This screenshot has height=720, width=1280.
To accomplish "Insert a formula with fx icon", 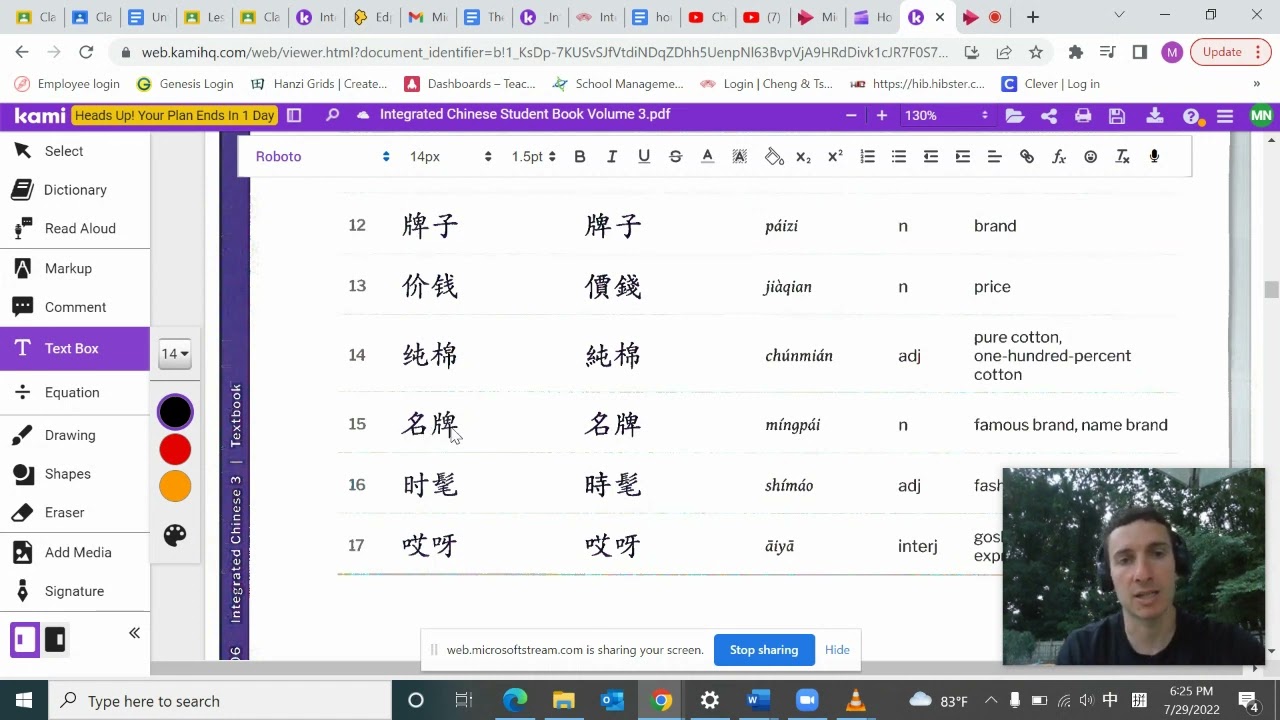I will click(x=1059, y=157).
